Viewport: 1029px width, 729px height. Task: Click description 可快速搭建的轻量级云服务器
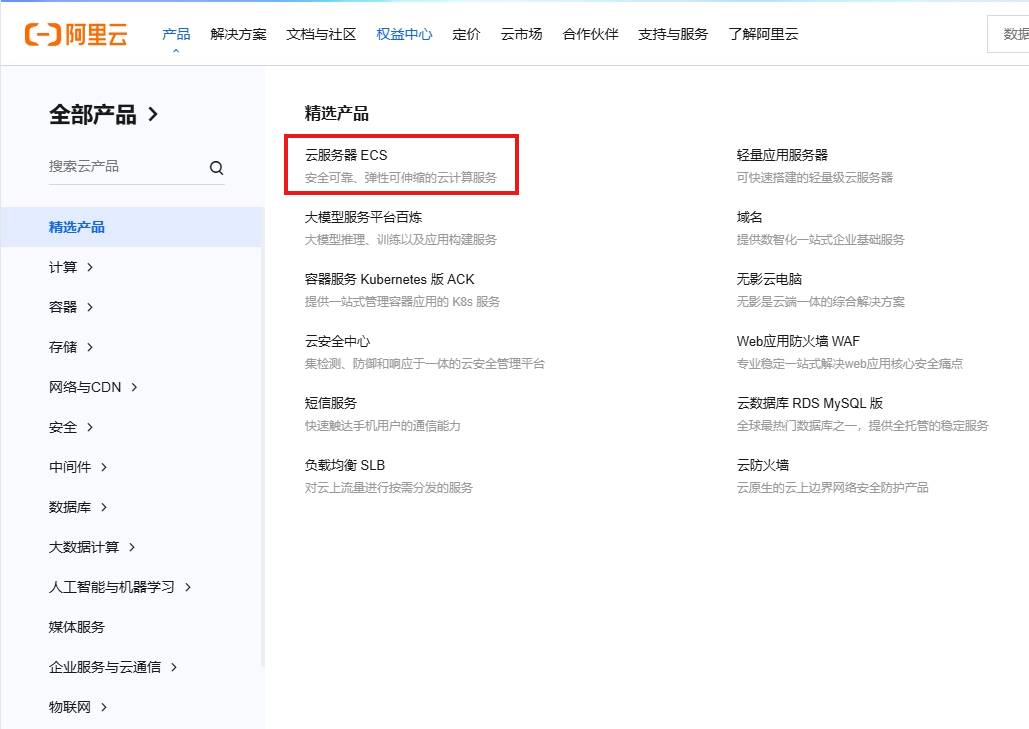(814, 177)
